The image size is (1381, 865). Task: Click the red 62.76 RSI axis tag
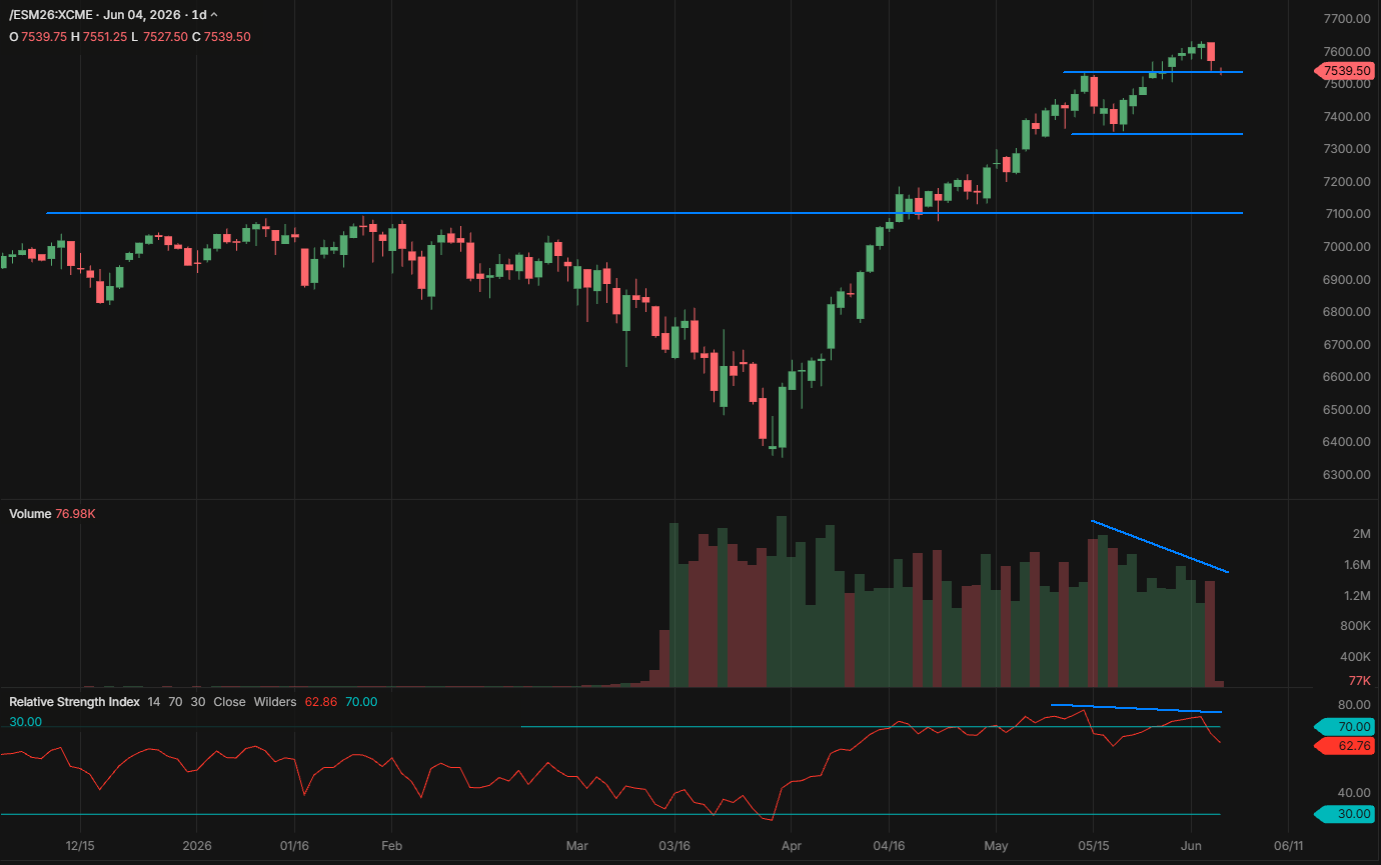[x=1345, y=746]
